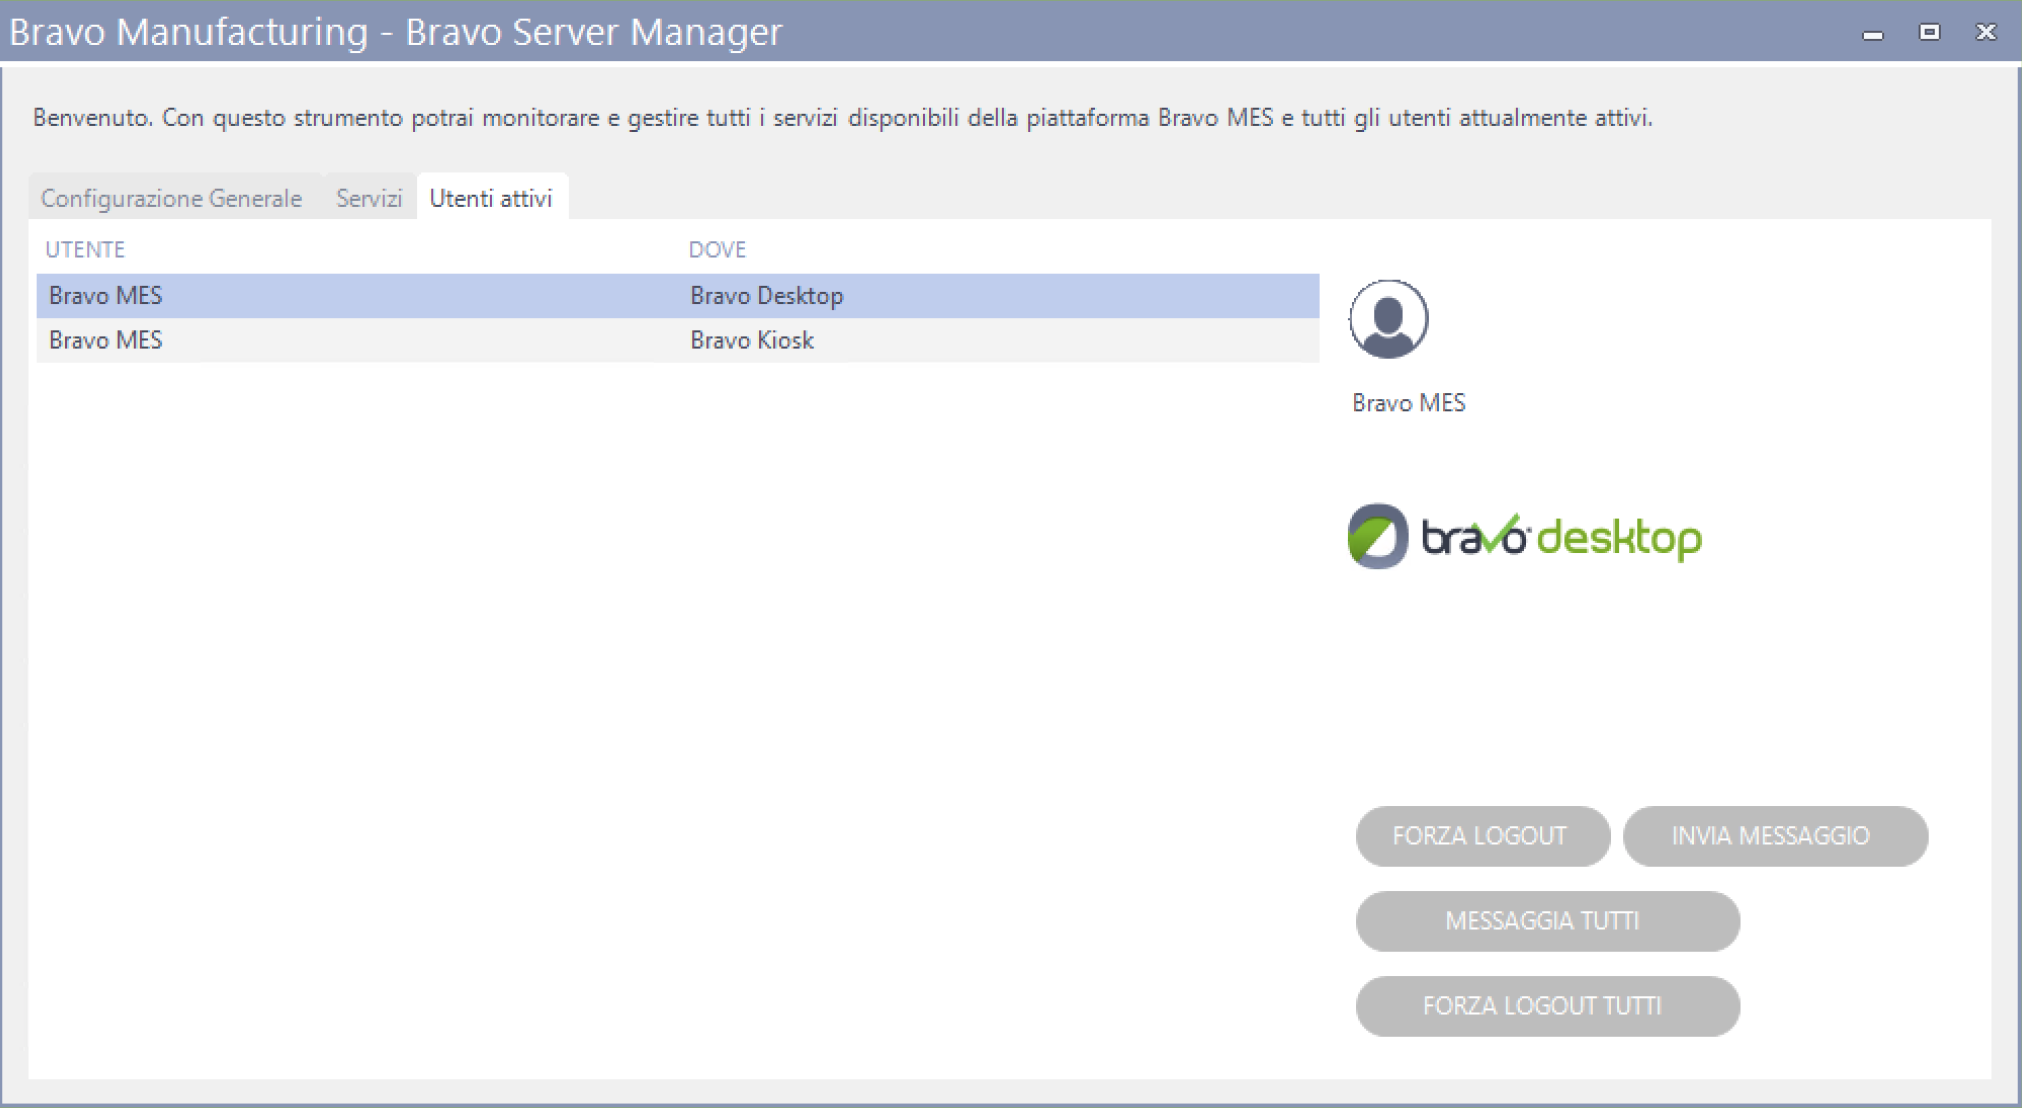Image resolution: width=2022 pixels, height=1108 pixels.
Task: Select the Utenti attivi tab
Action: pos(491,198)
